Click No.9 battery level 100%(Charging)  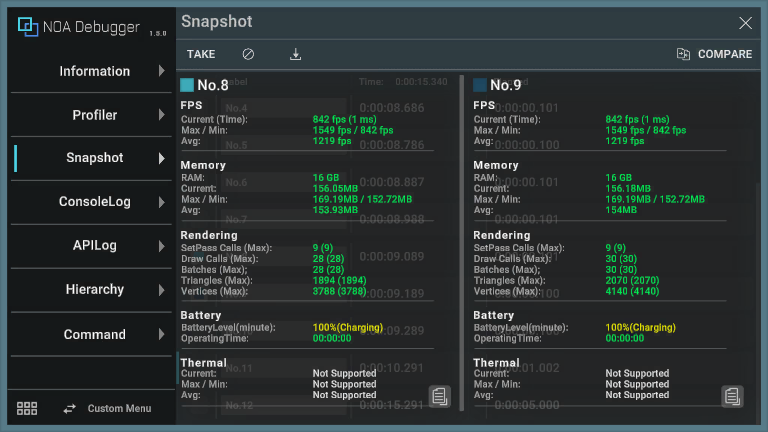(x=641, y=328)
